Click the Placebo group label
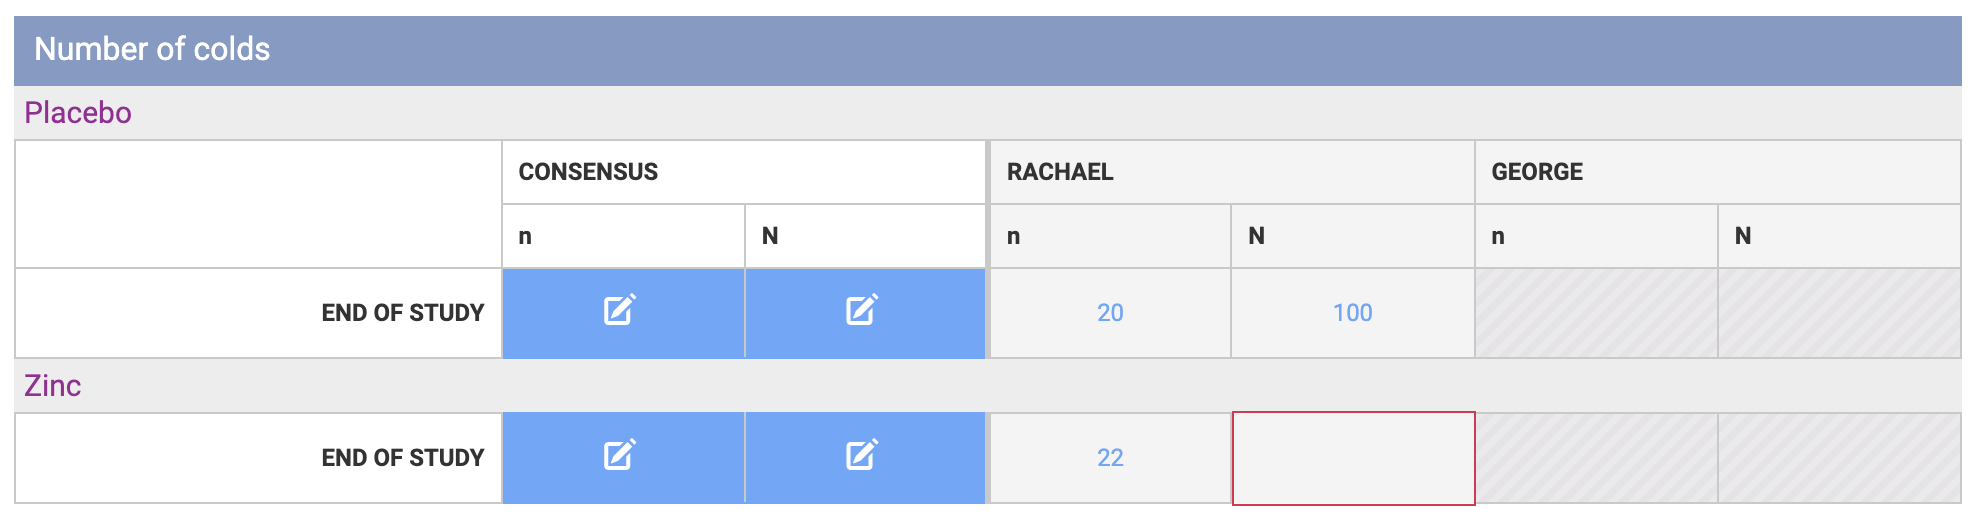Image resolution: width=1976 pixels, height=522 pixels. pyautogui.click(x=78, y=113)
